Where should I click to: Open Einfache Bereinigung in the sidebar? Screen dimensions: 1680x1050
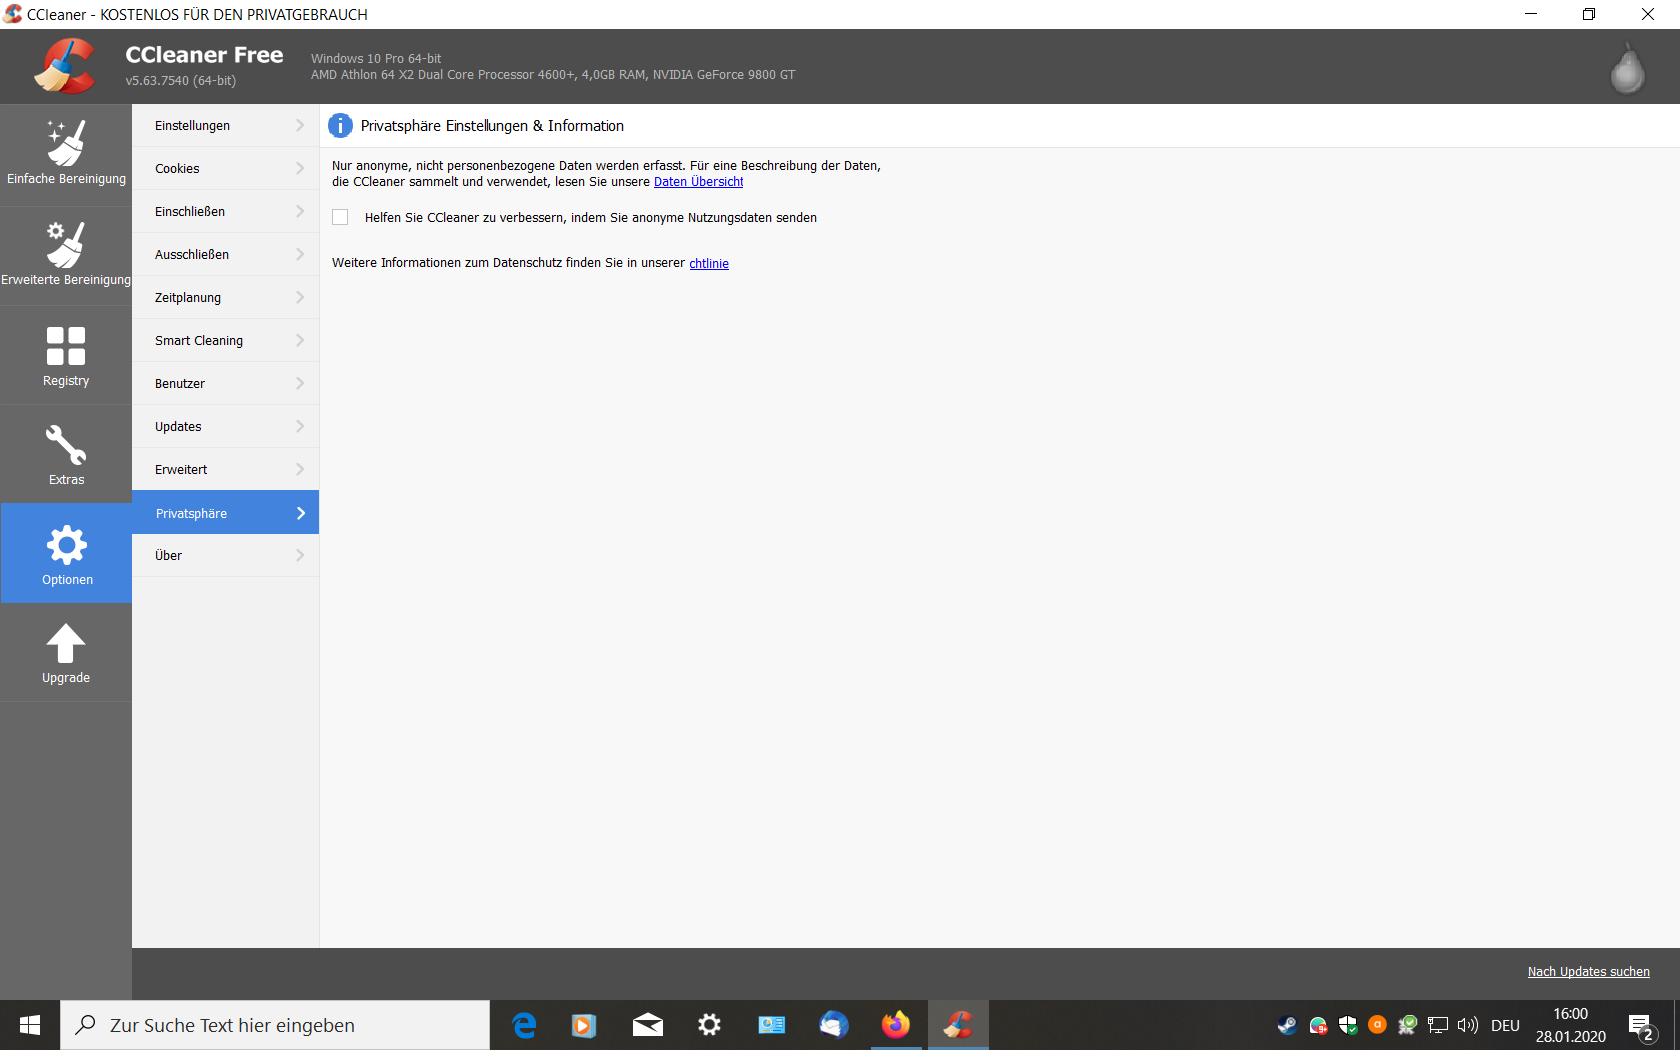[66, 155]
